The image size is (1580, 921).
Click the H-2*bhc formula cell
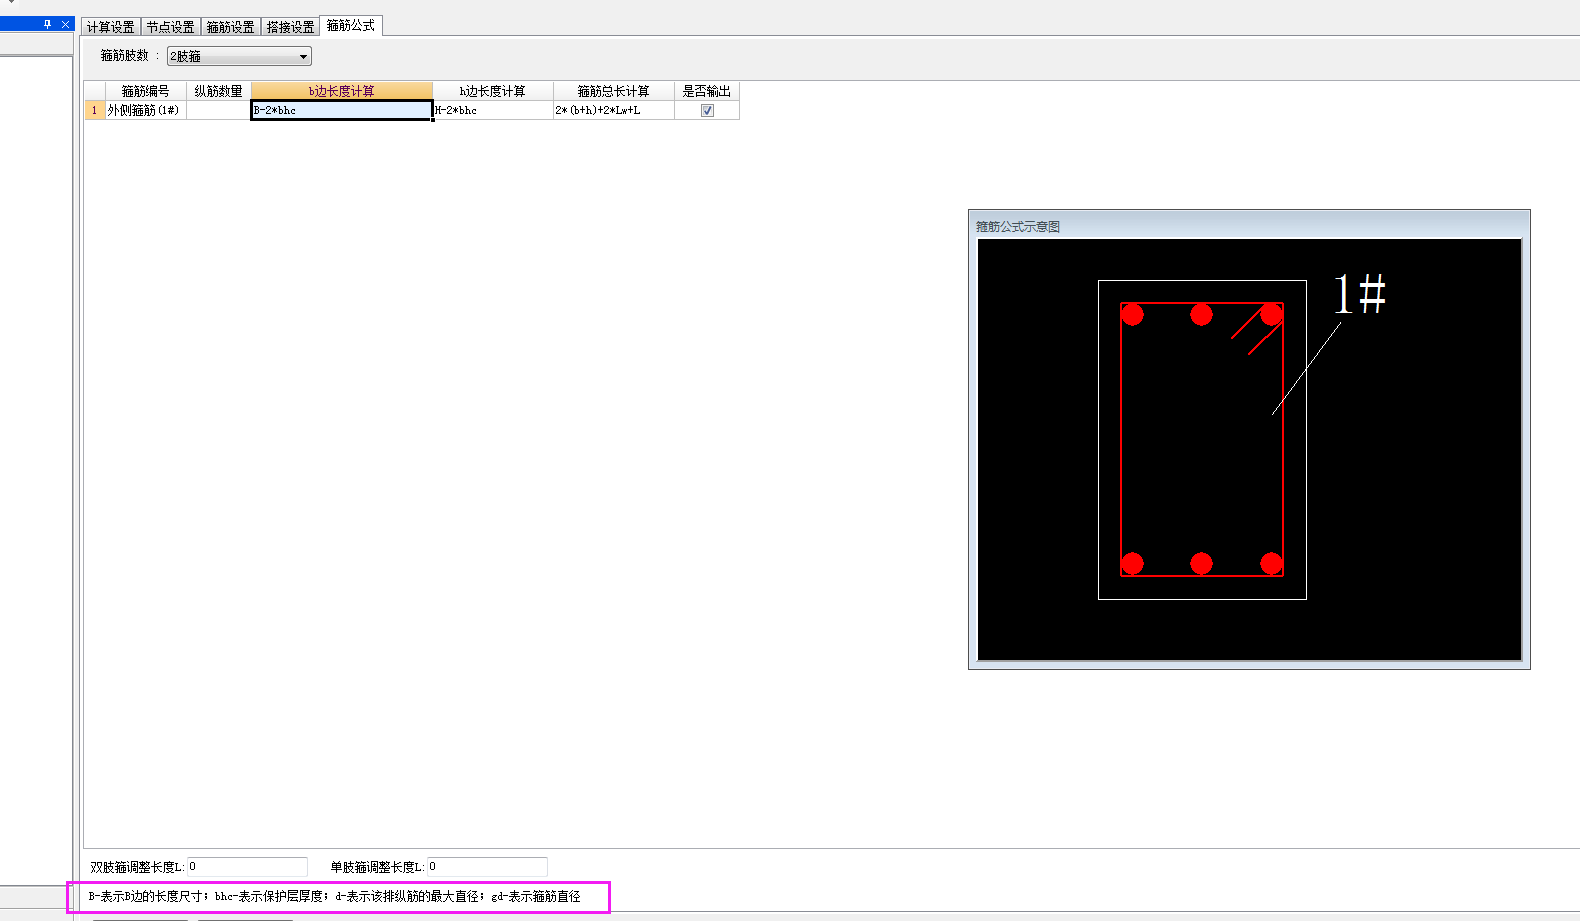[492, 110]
